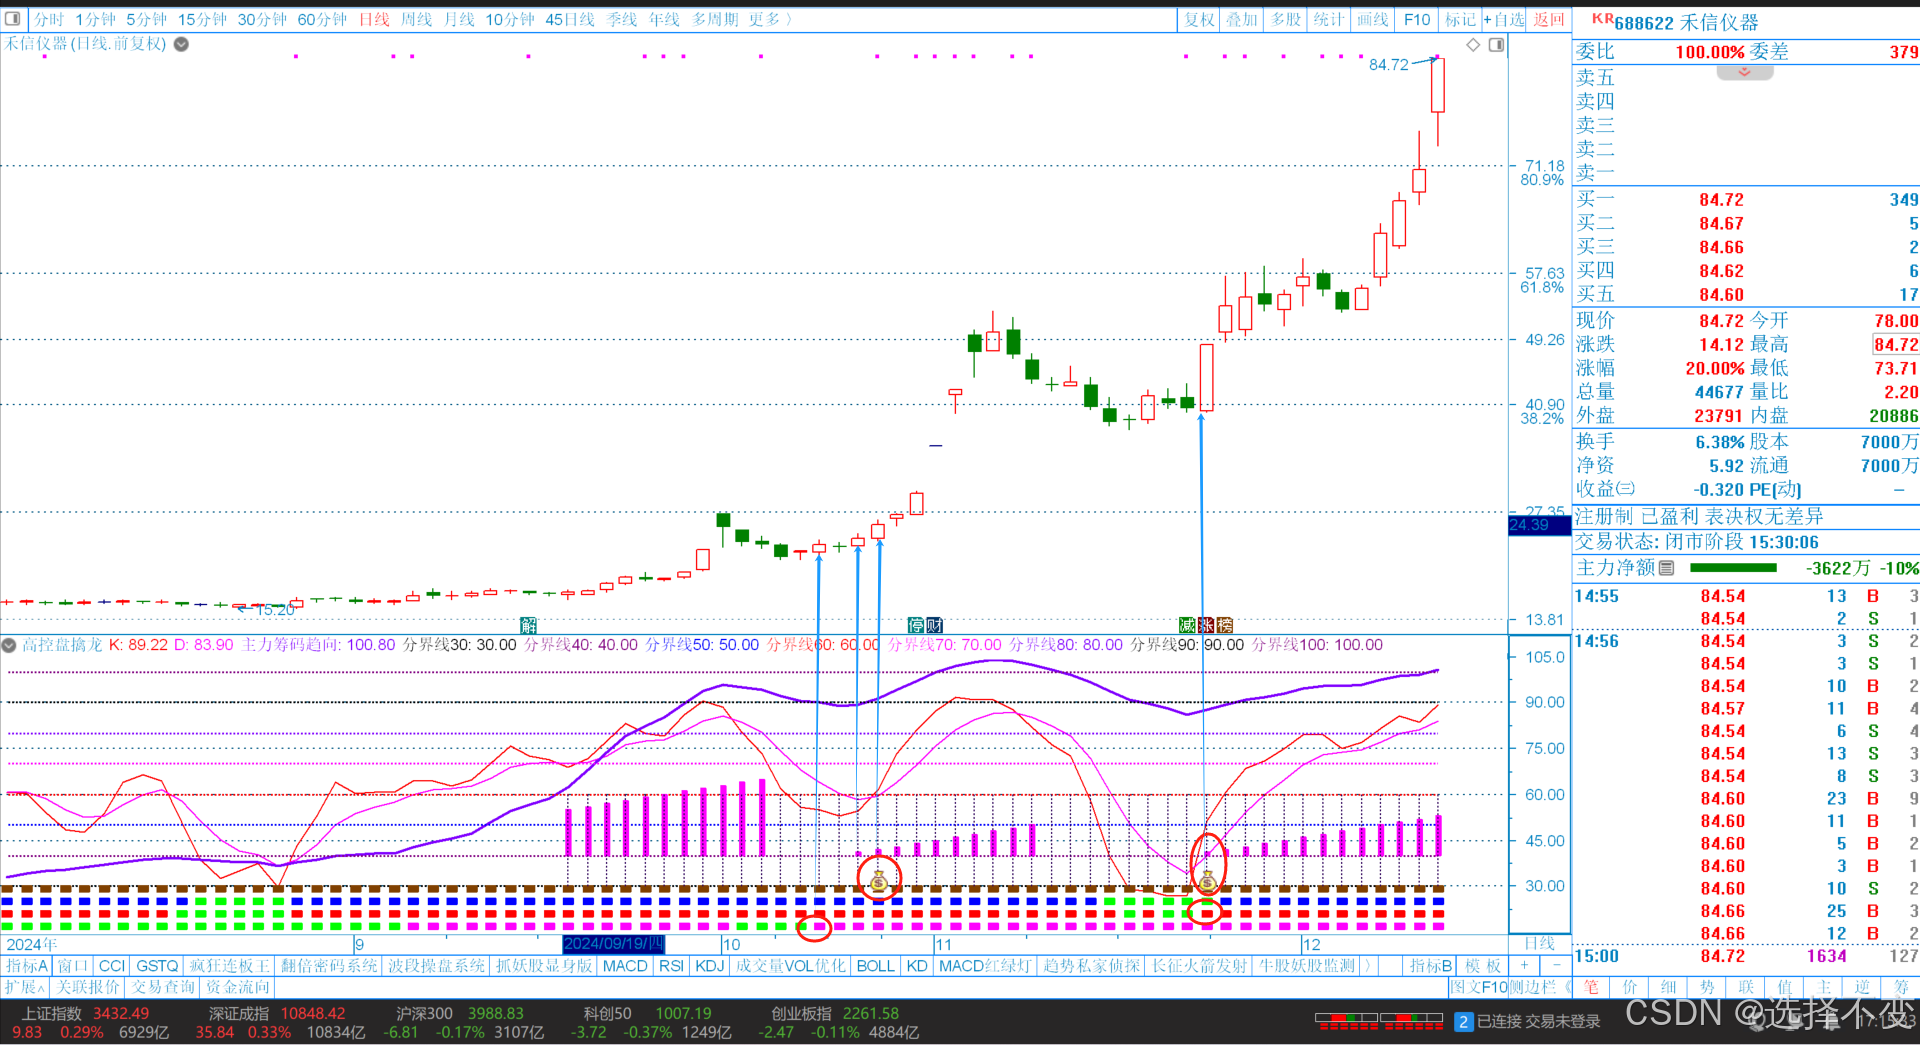Select the MACD indicator tab

coord(625,966)
